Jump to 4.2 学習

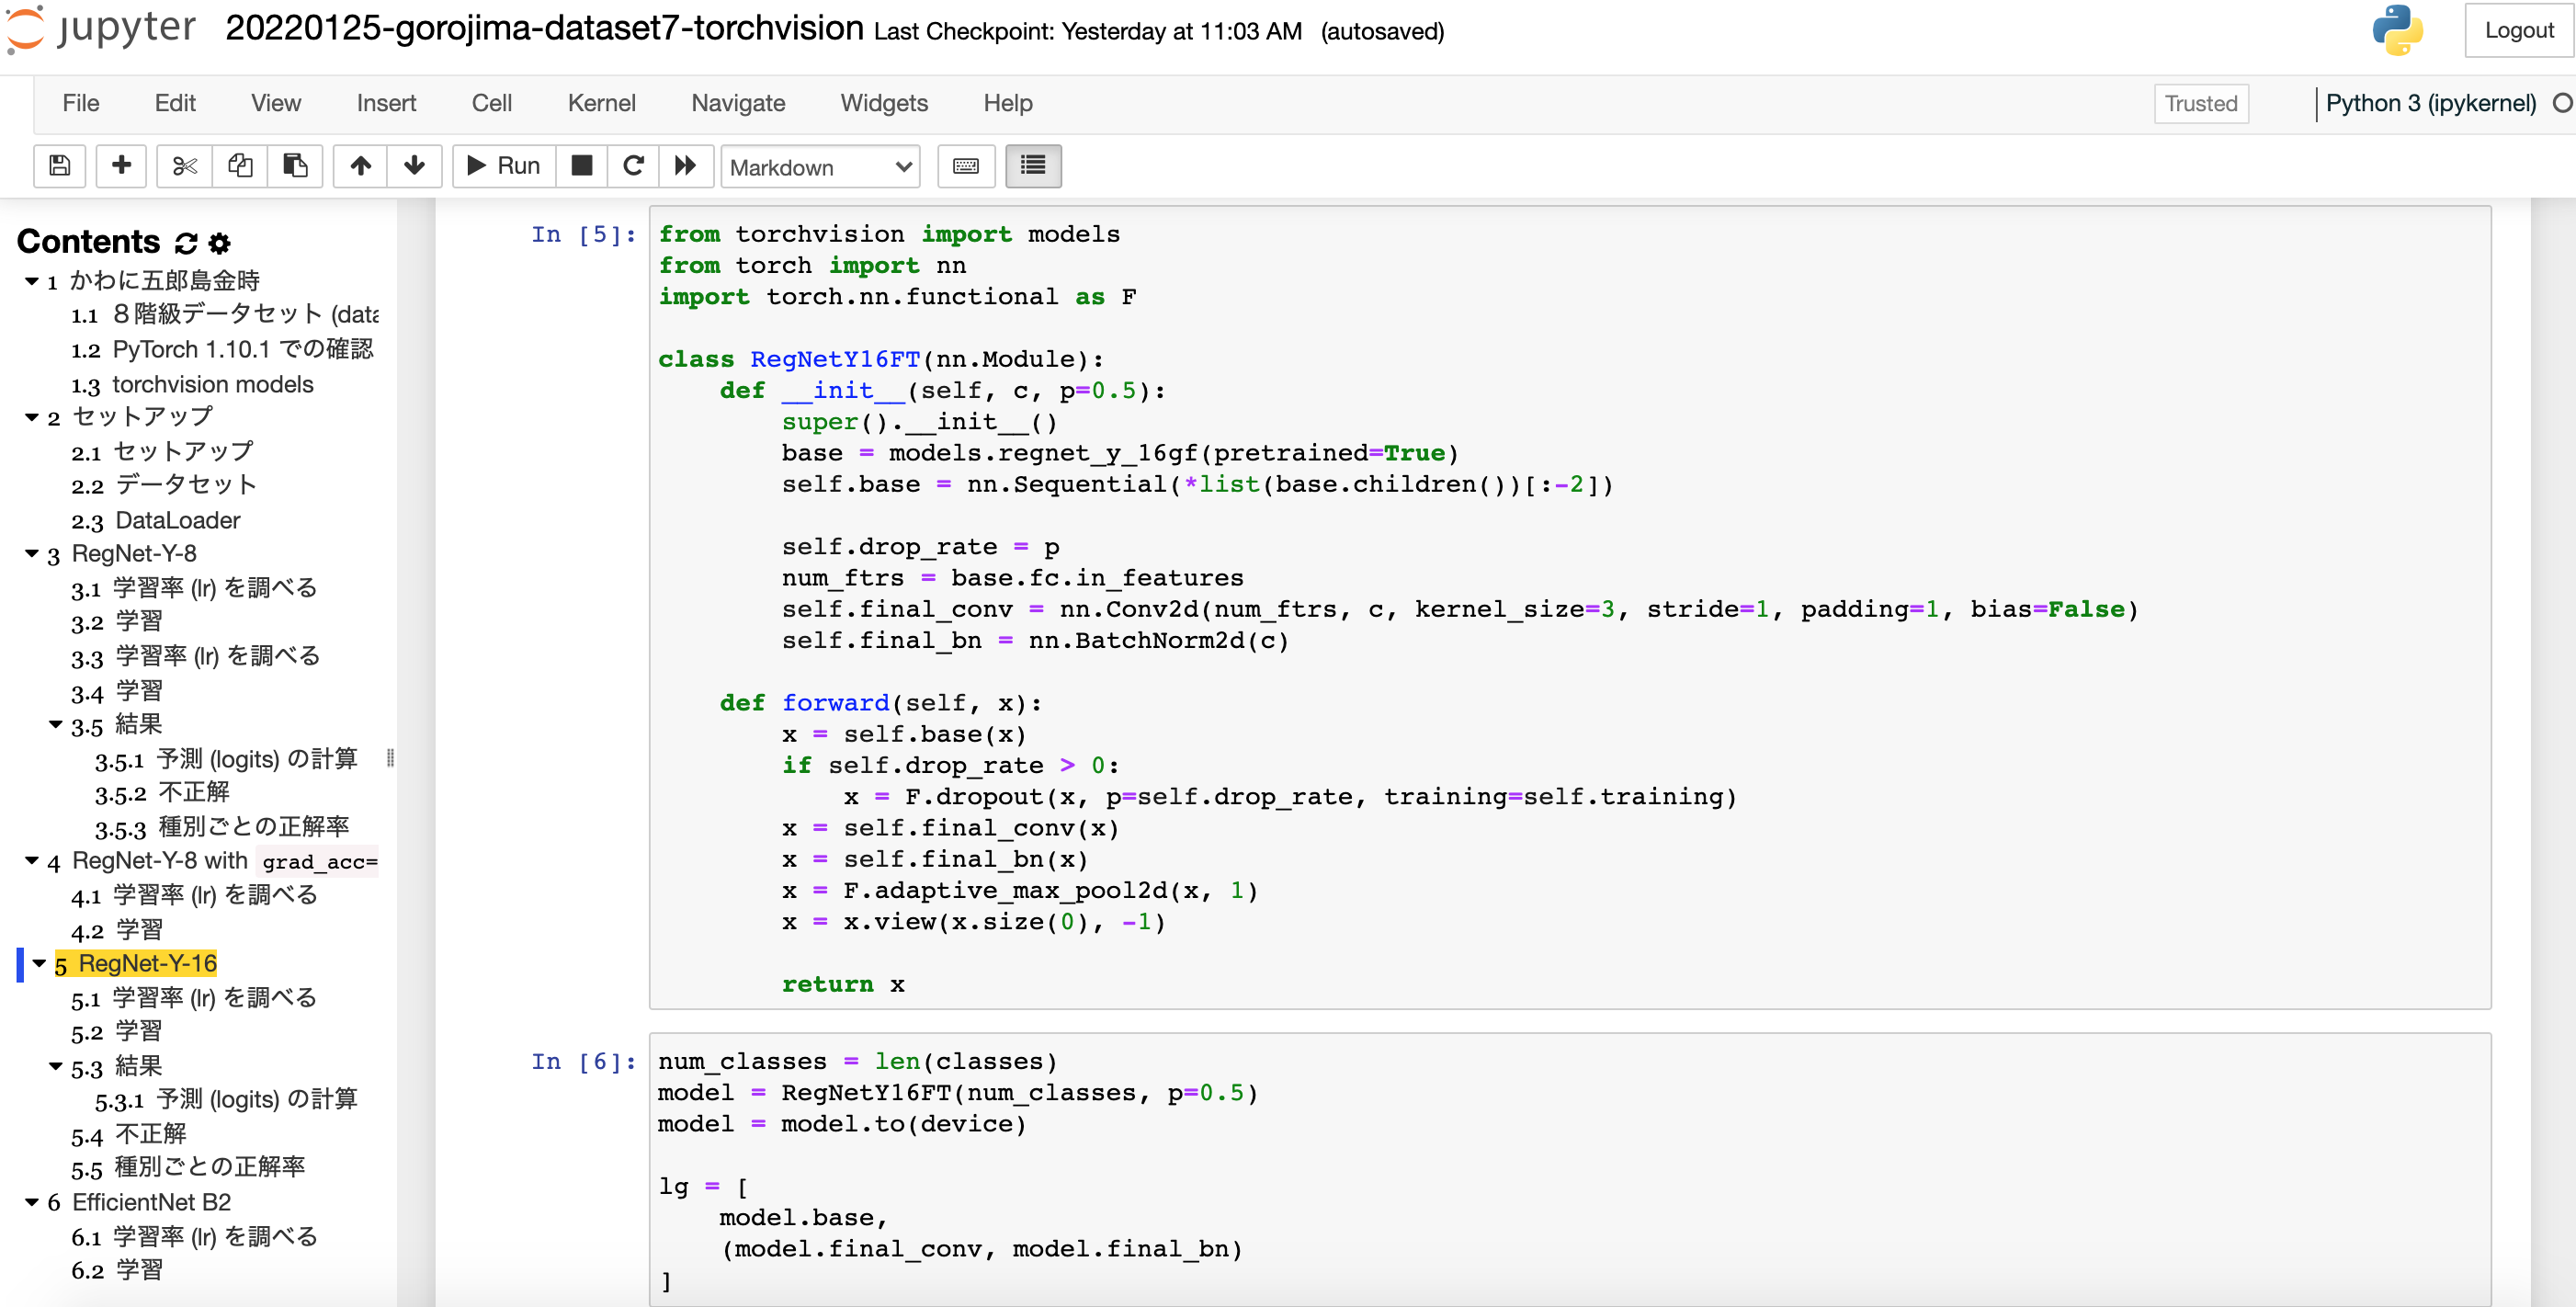[116, 930]
